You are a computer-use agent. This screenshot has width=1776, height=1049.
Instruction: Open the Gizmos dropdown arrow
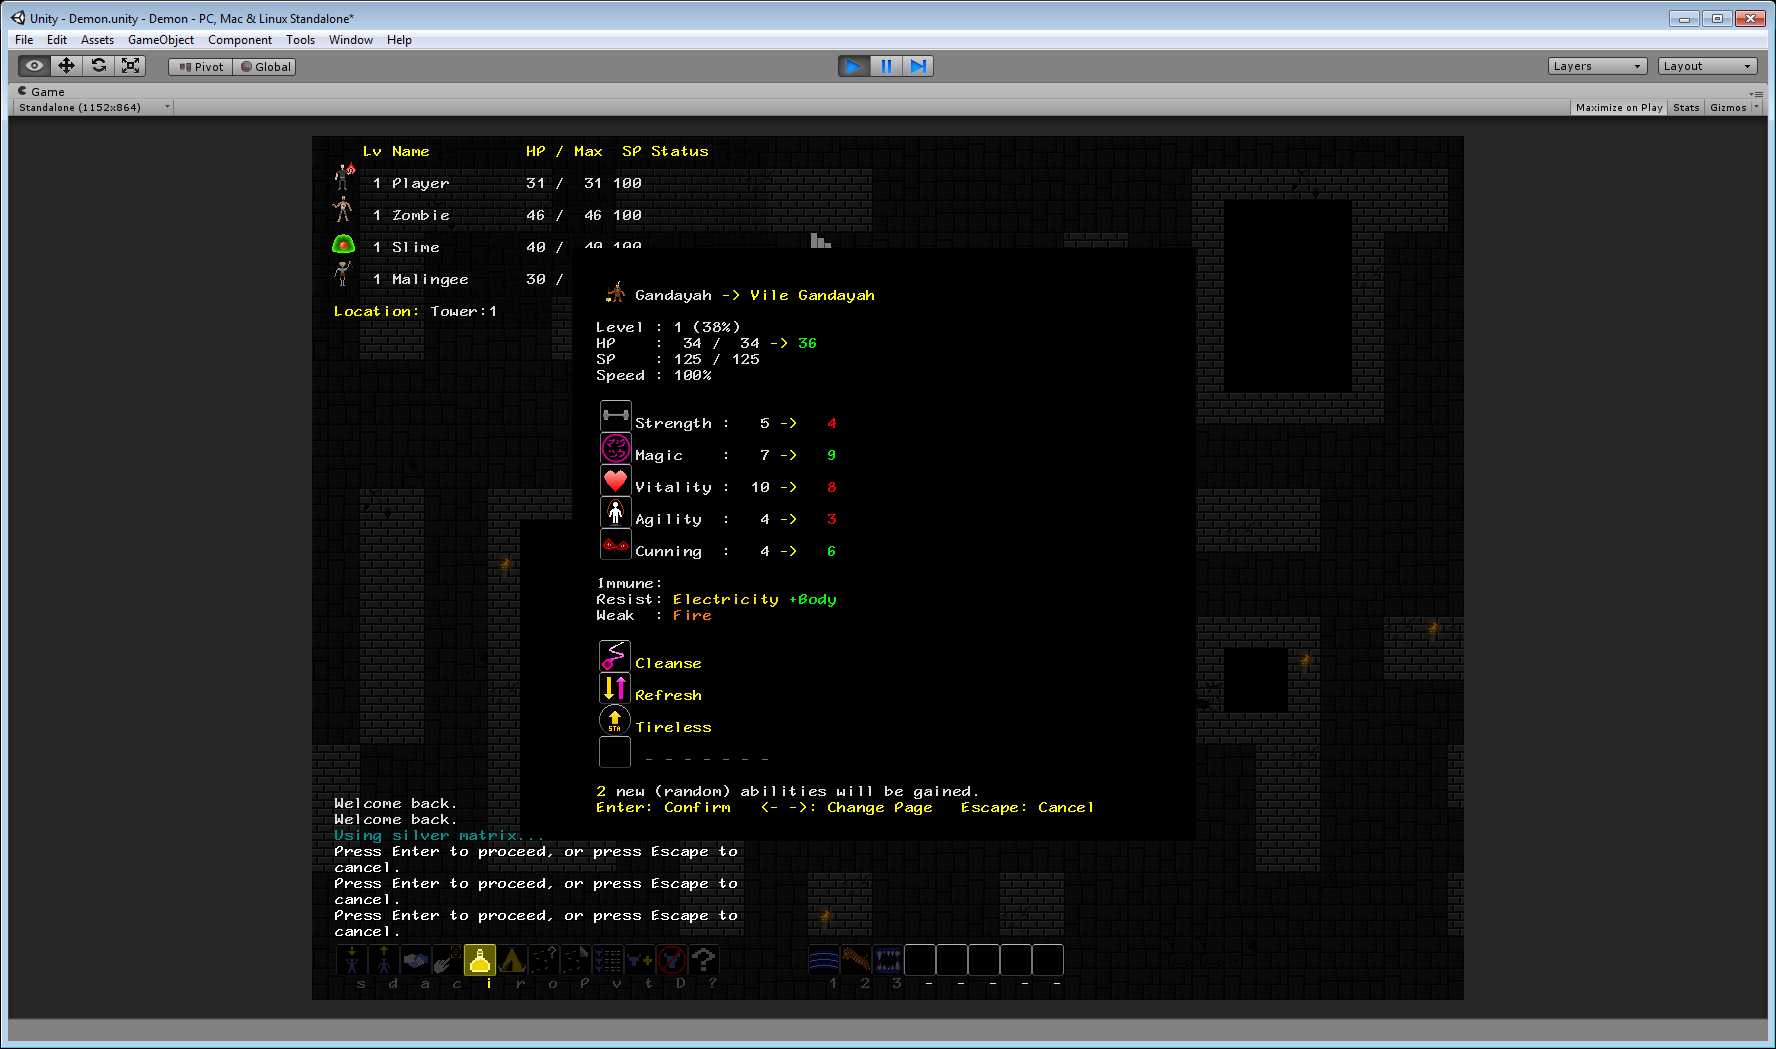(1756, 107)
